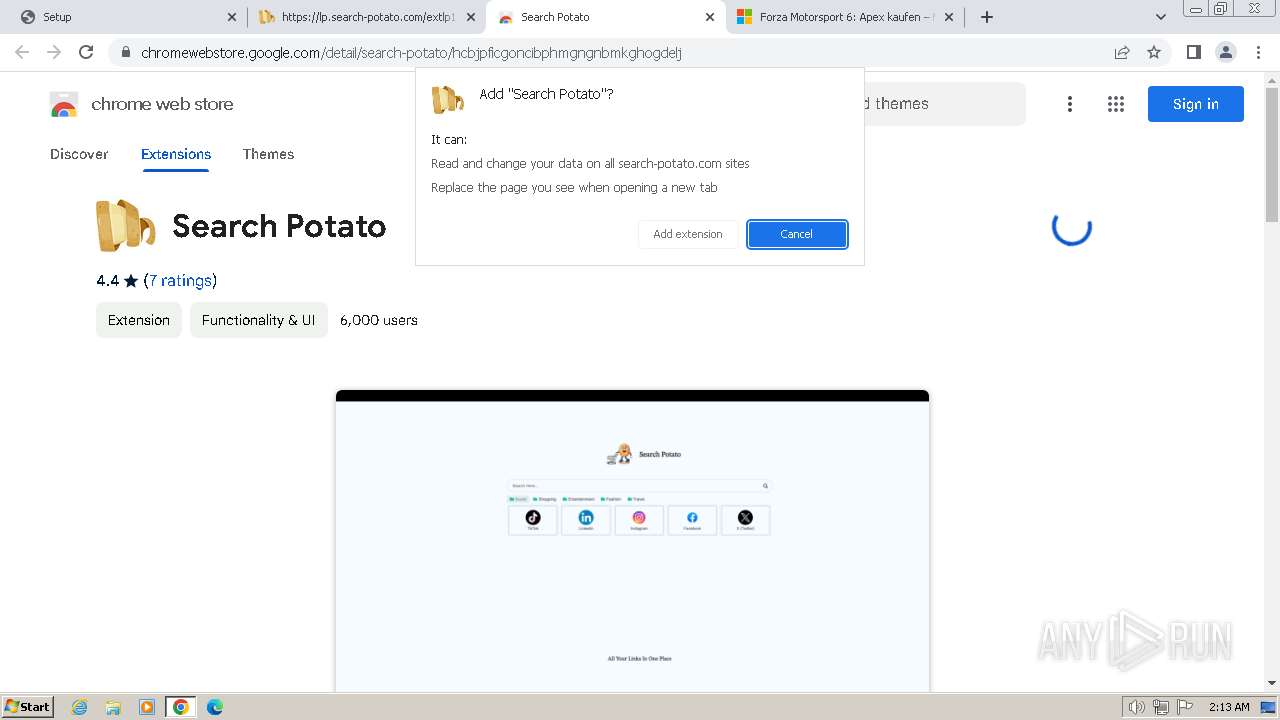
Task: Click the address bar URL
Action: [411, 53]
